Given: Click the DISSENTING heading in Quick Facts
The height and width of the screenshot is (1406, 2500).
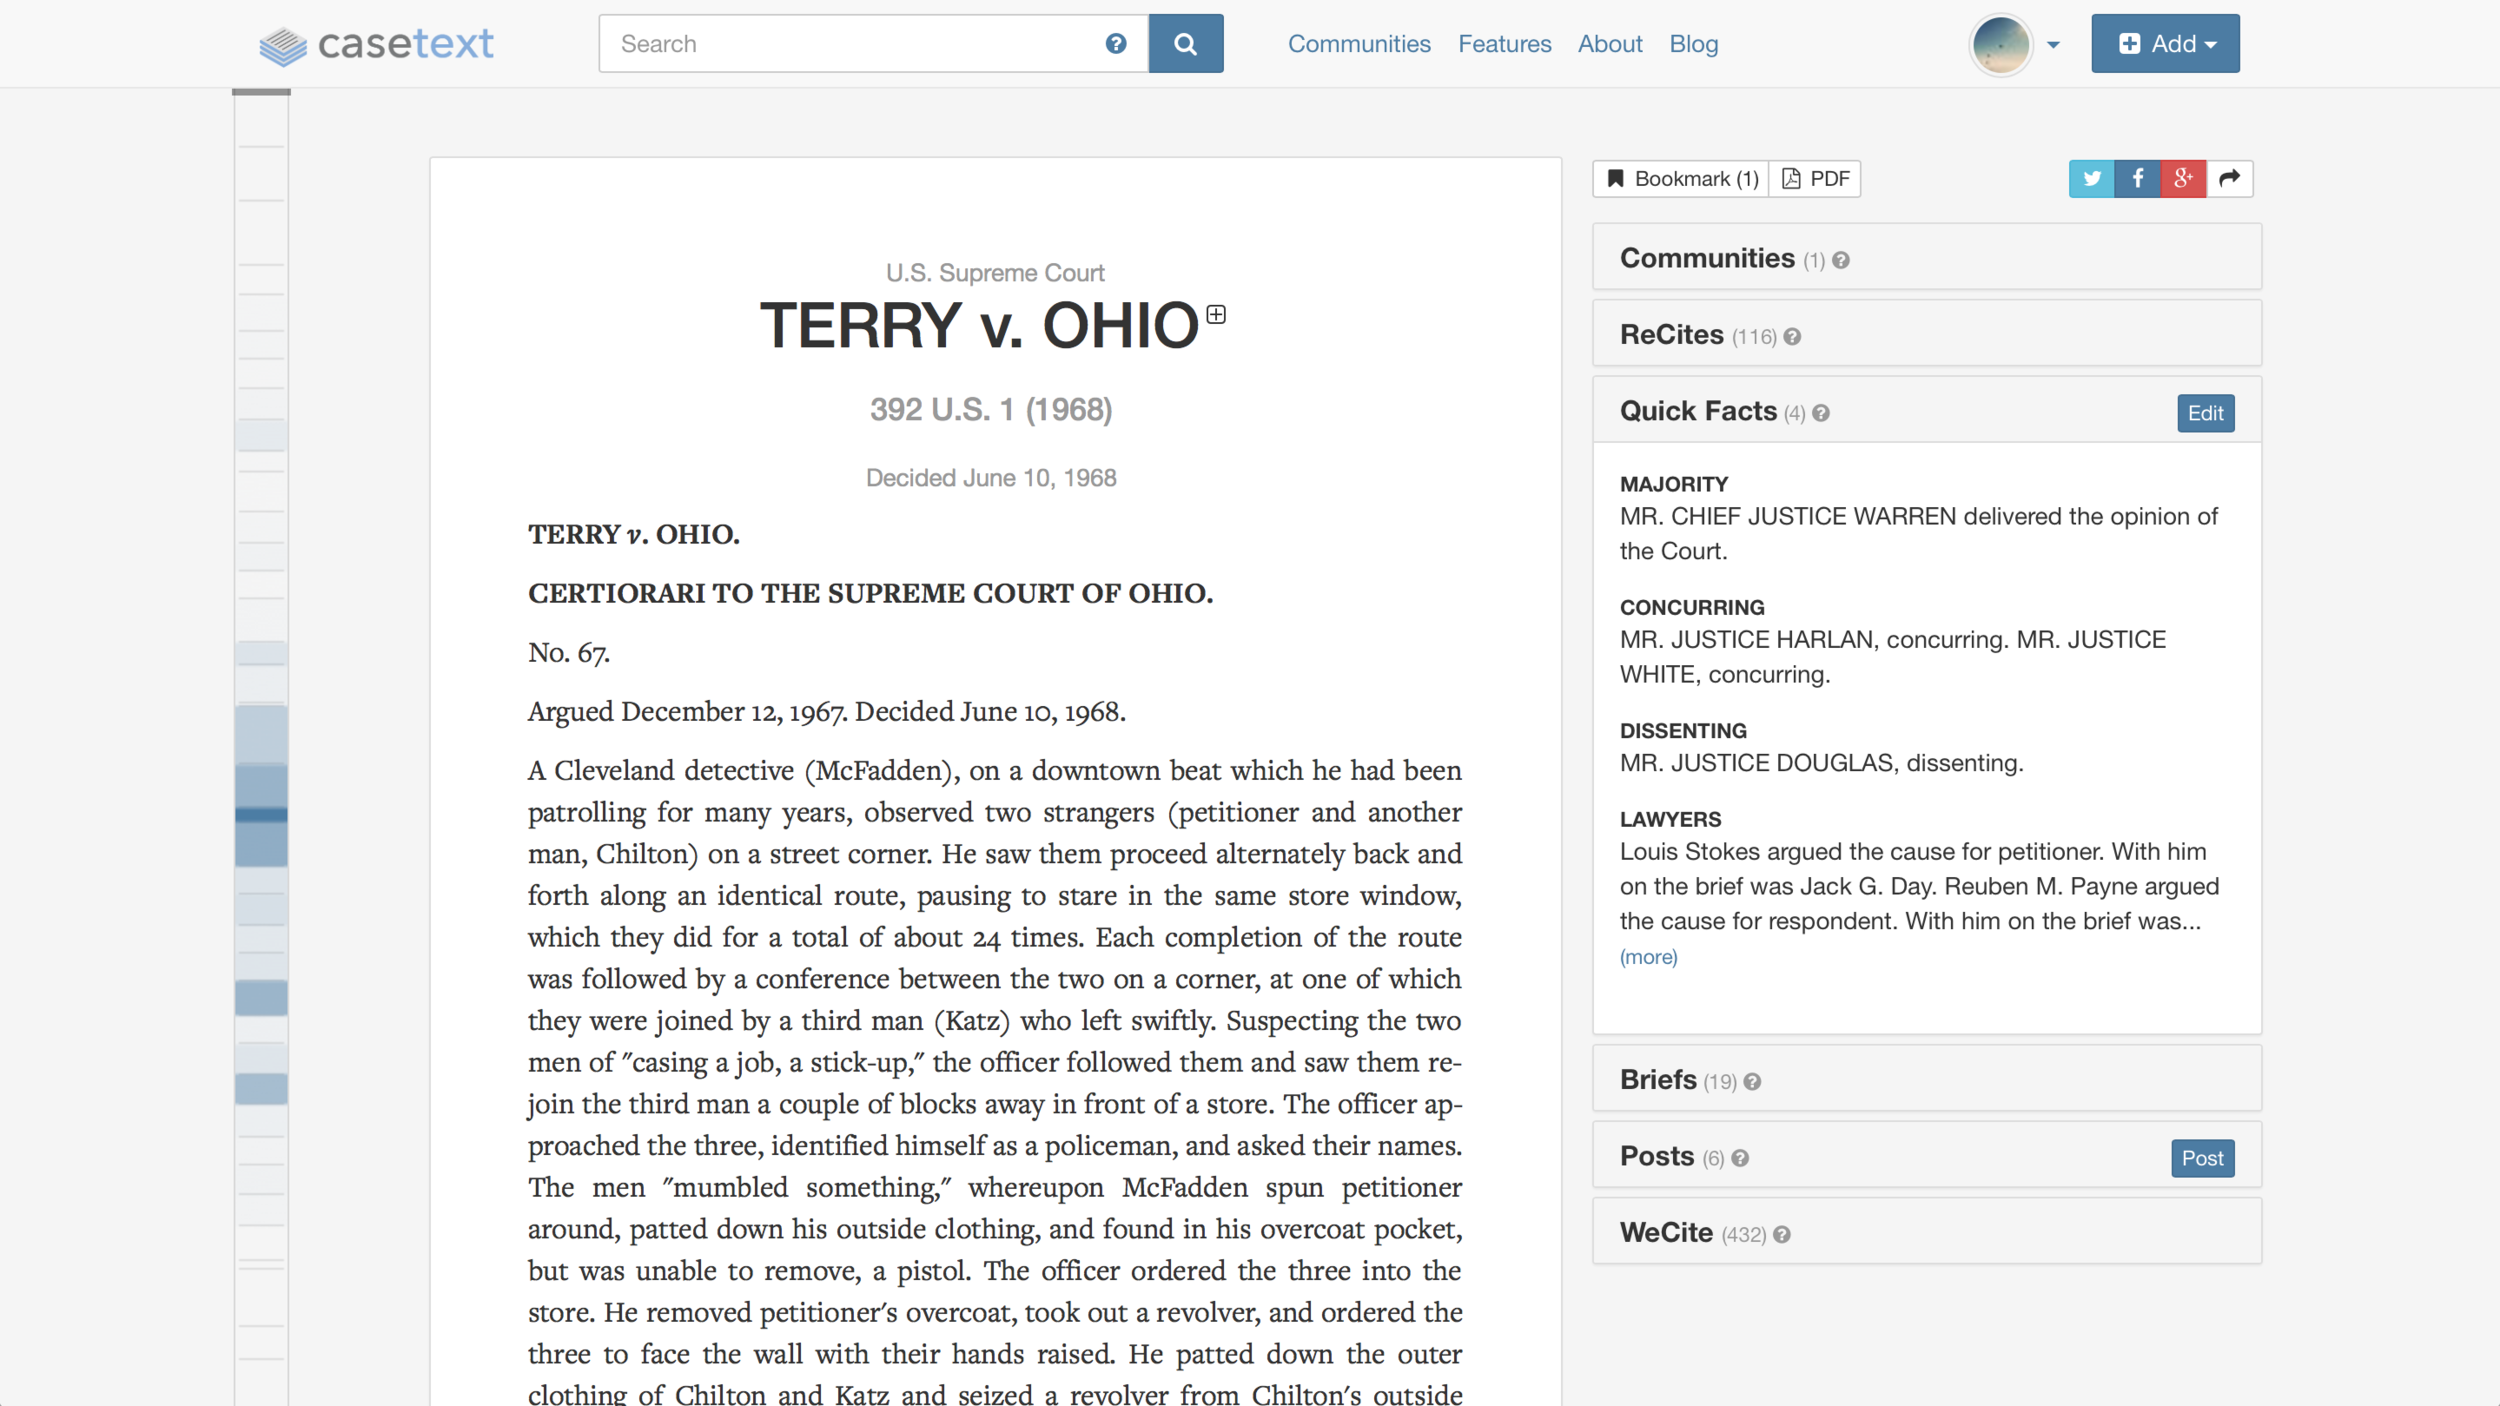Looking at the screenshot, I should tap(1683, 731).
